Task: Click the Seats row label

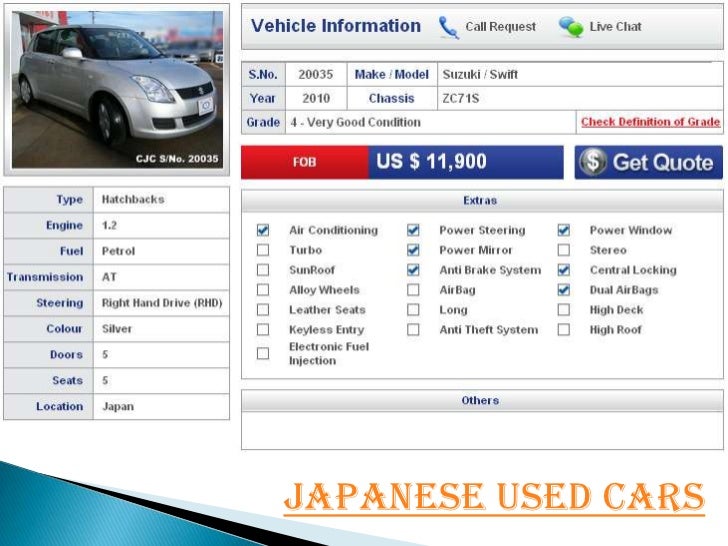Action: click(68, 381)
